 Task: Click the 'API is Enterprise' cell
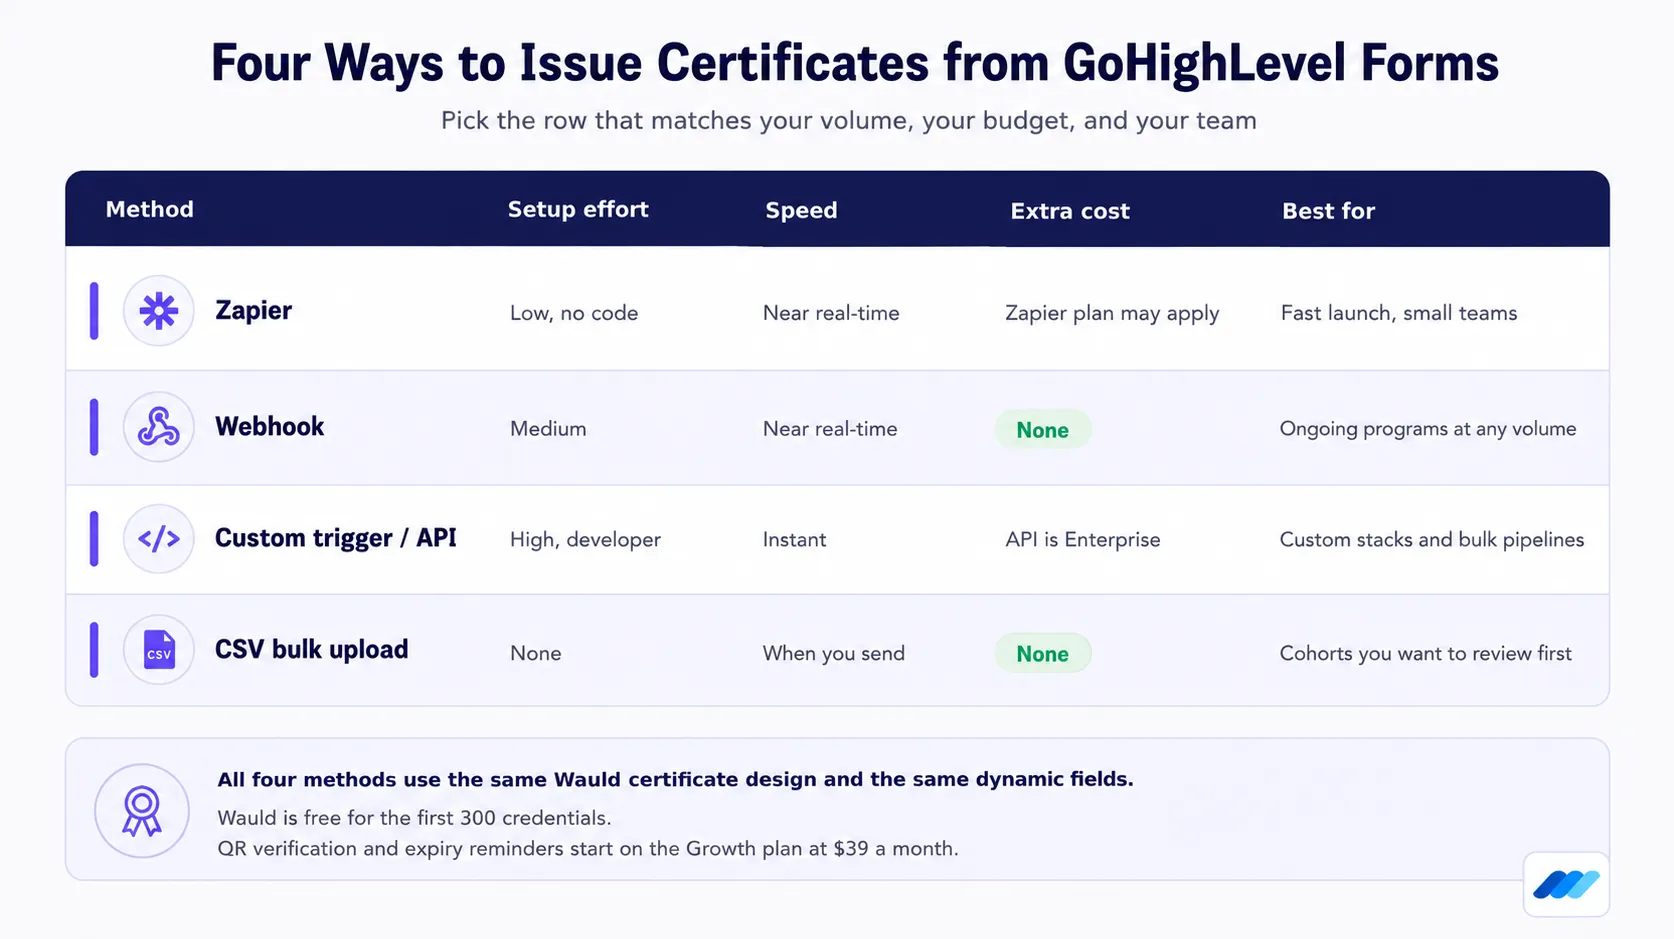[1083, 540]
